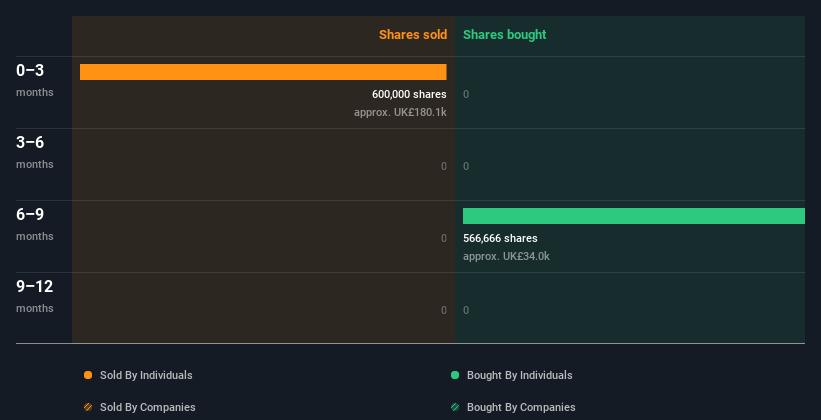Select the Bought By Individuals legend label
Viewport: 821px width, 420px height.
519,375
